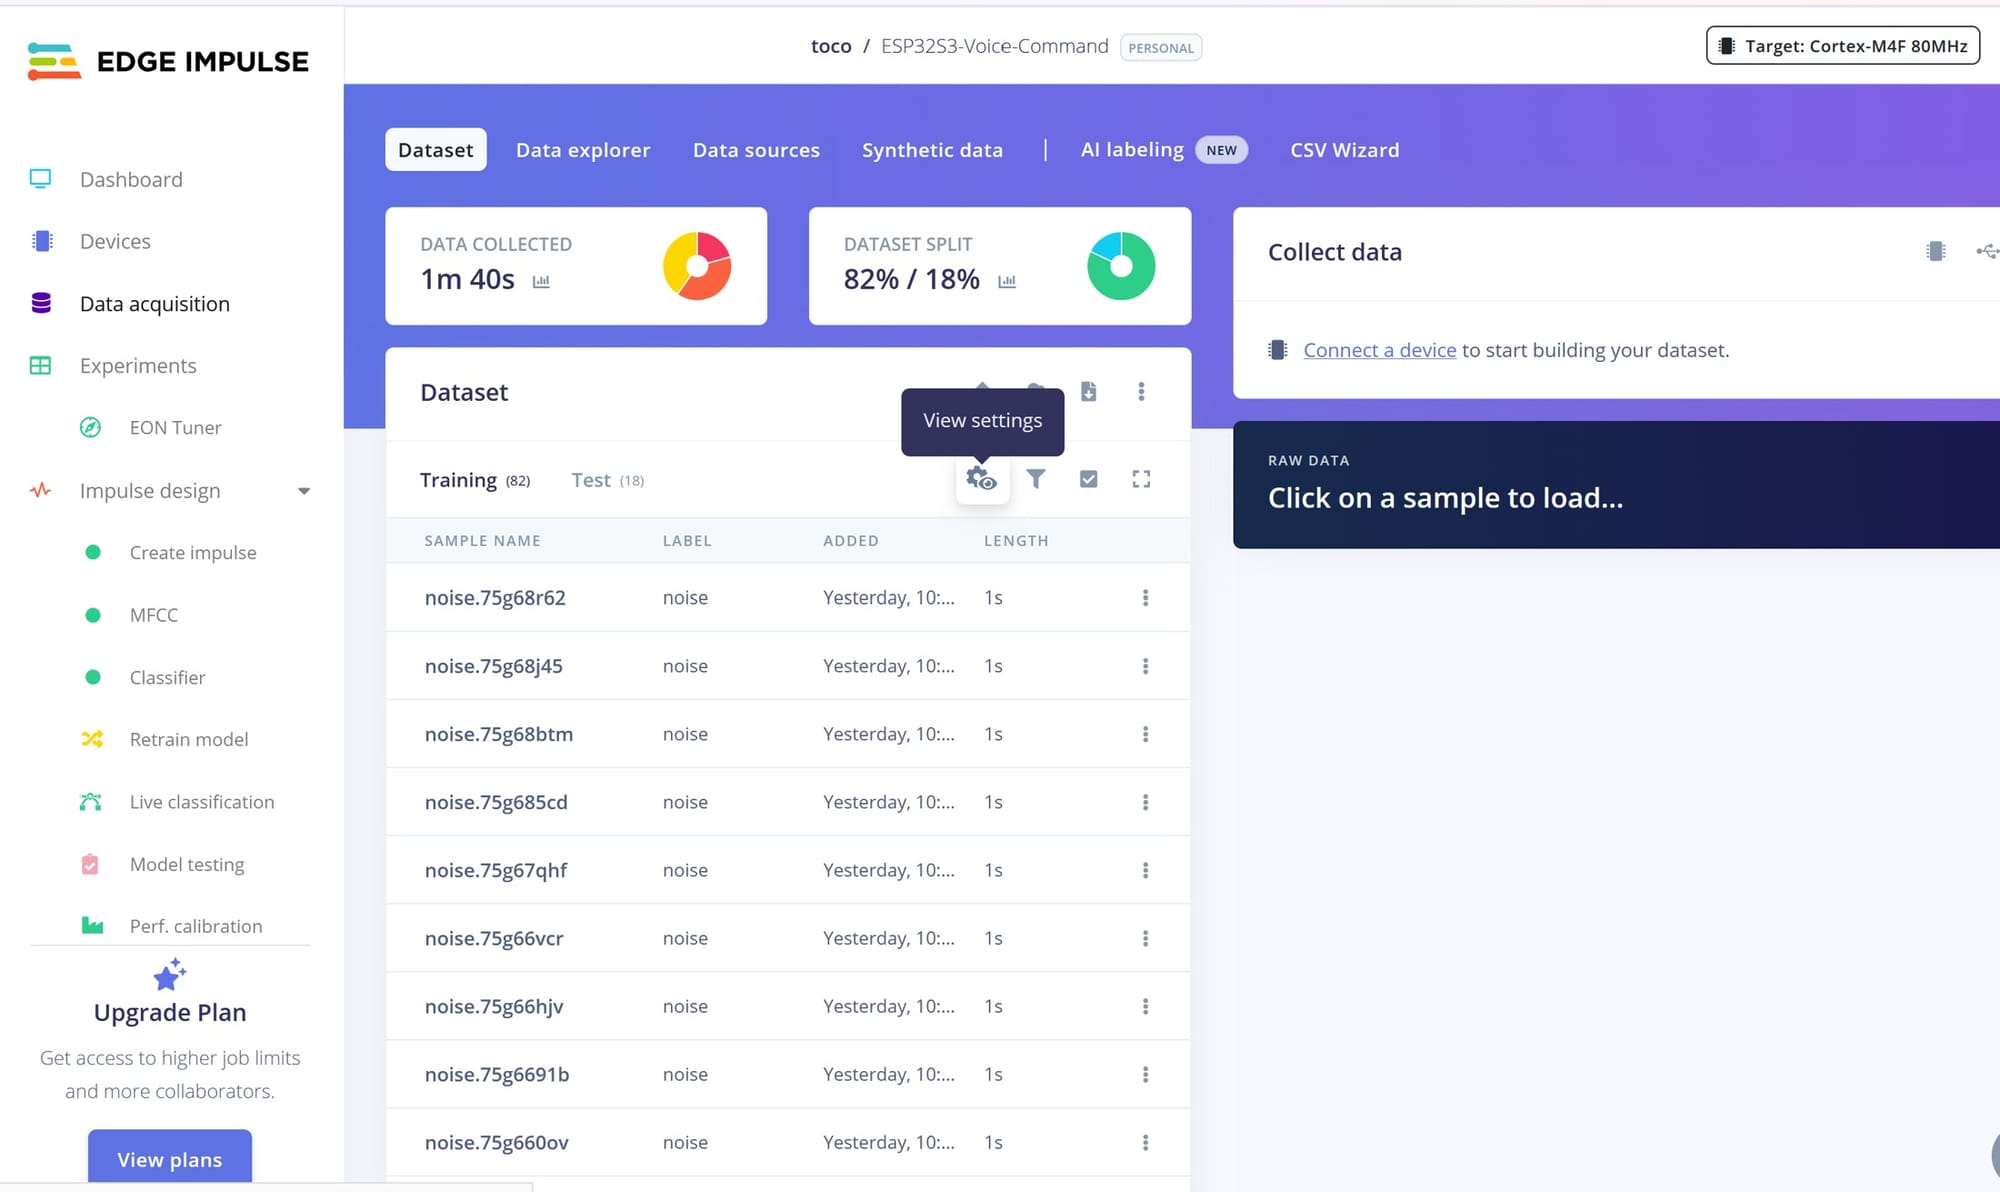Collapse the Impulse design section arrow
Viewport: 2000px width, 1192px height.
pyautogui.click(x=304, y=491)
